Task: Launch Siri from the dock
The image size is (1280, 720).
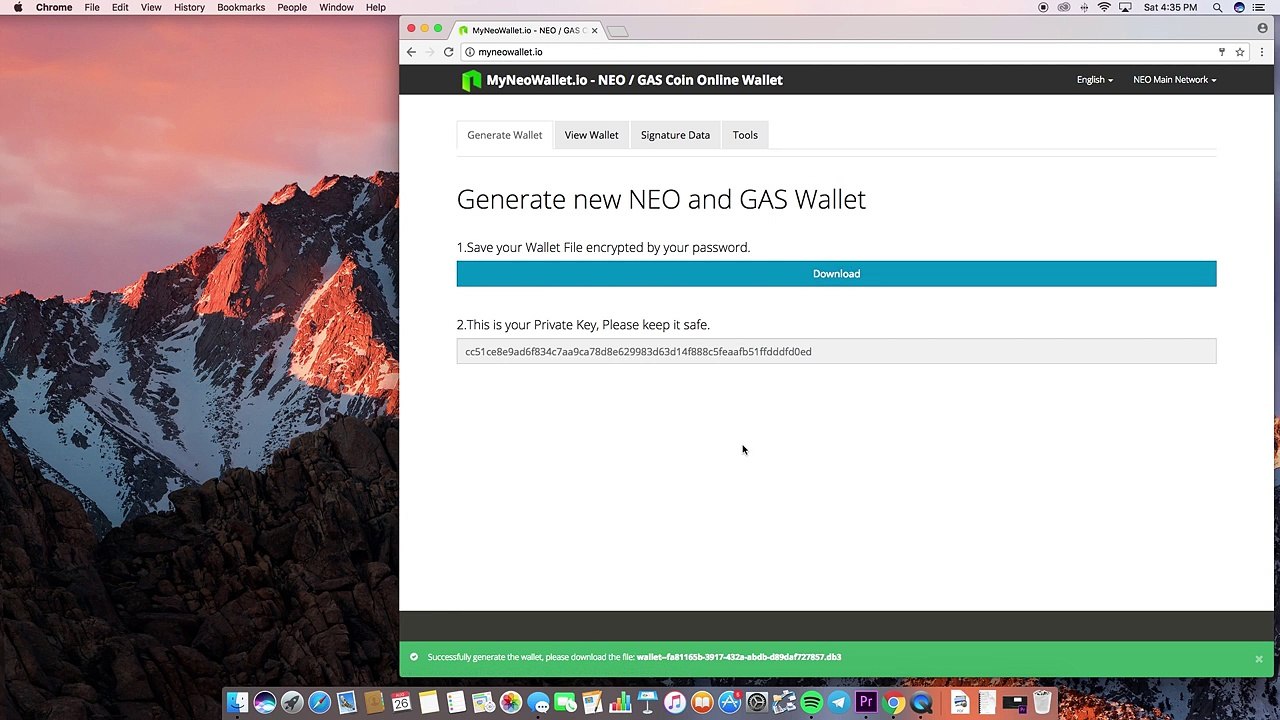Action: (265, 703)
